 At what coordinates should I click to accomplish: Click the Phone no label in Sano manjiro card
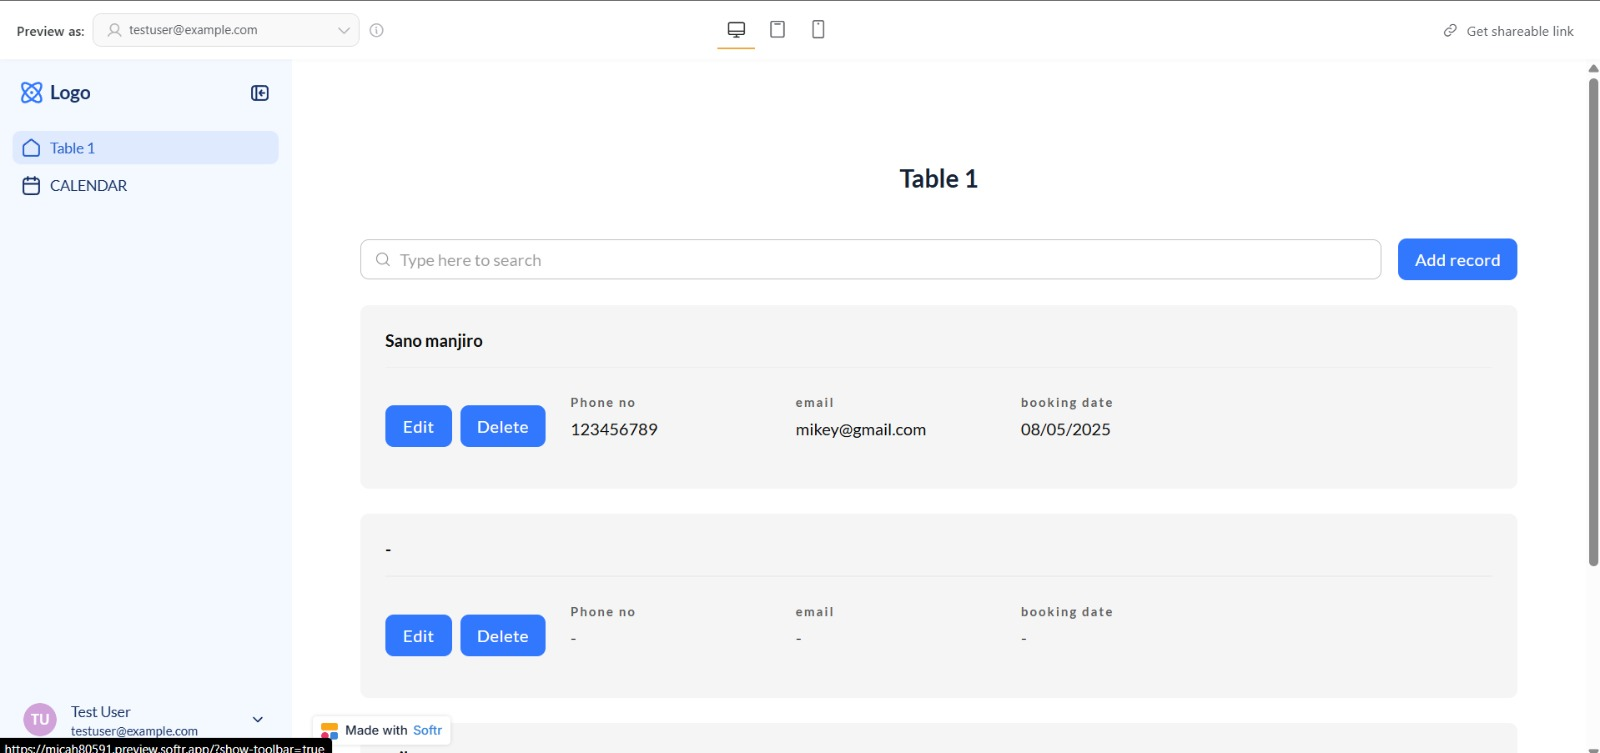click(603, 403)
